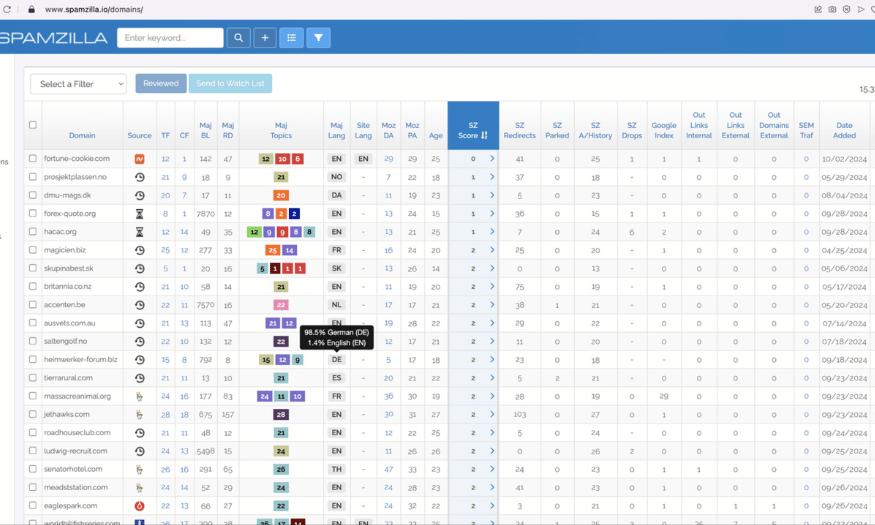Click the sort icon on SZ Score header

484,136
